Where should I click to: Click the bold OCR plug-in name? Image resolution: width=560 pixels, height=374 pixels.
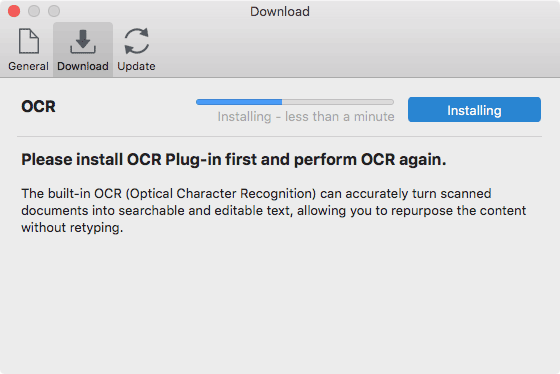[38, 106]
